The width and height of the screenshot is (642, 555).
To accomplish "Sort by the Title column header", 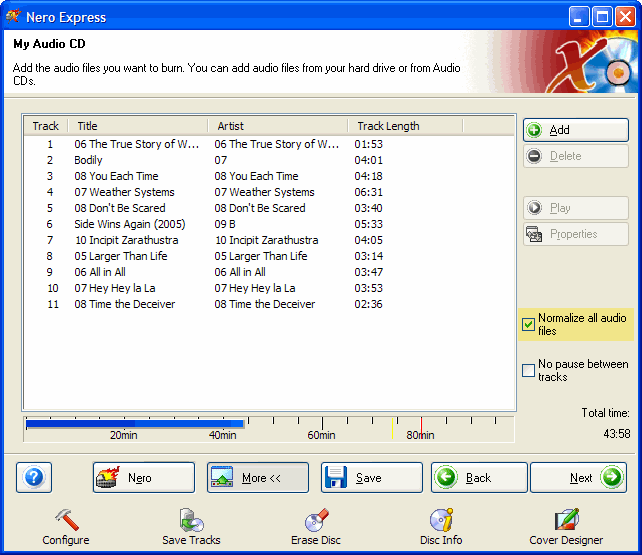I will tap(138, 126).
